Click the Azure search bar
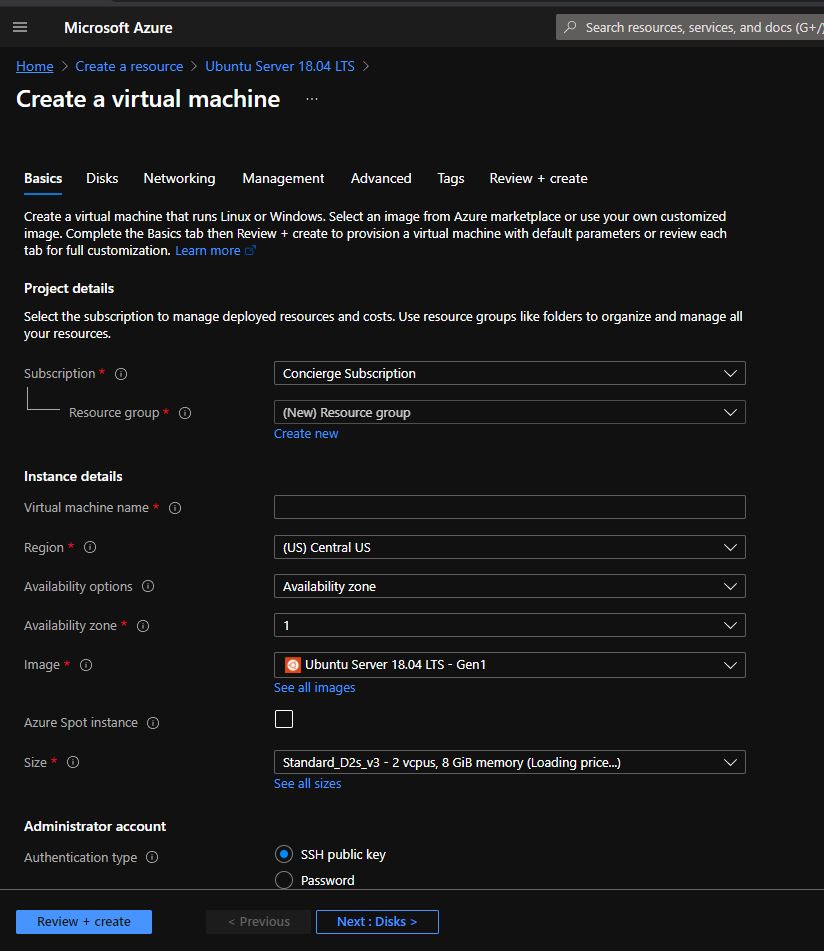This screenshot has height=951, width=824. click(x=690, y=27)
